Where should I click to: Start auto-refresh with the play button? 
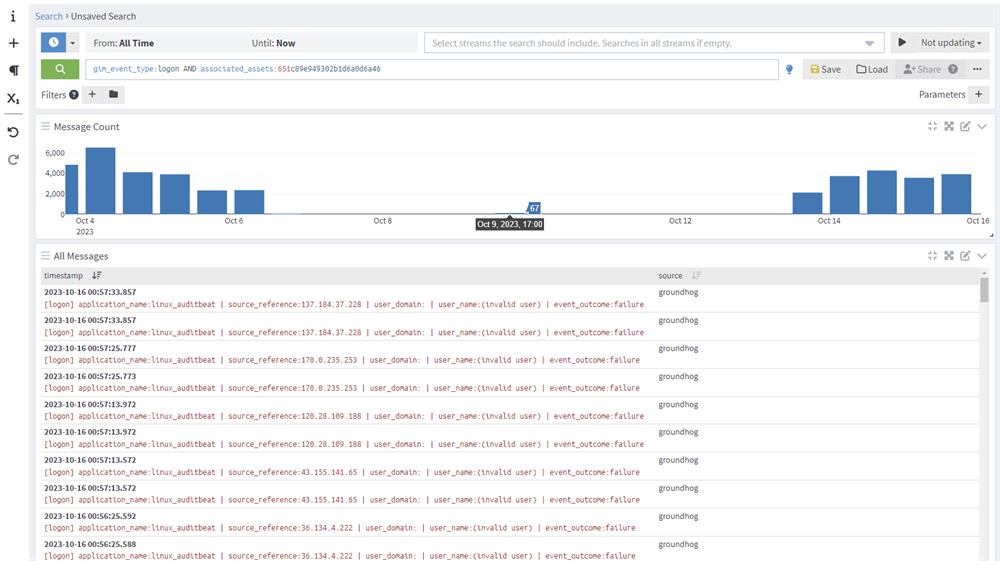pyautogui.click(x=902, y=43)
